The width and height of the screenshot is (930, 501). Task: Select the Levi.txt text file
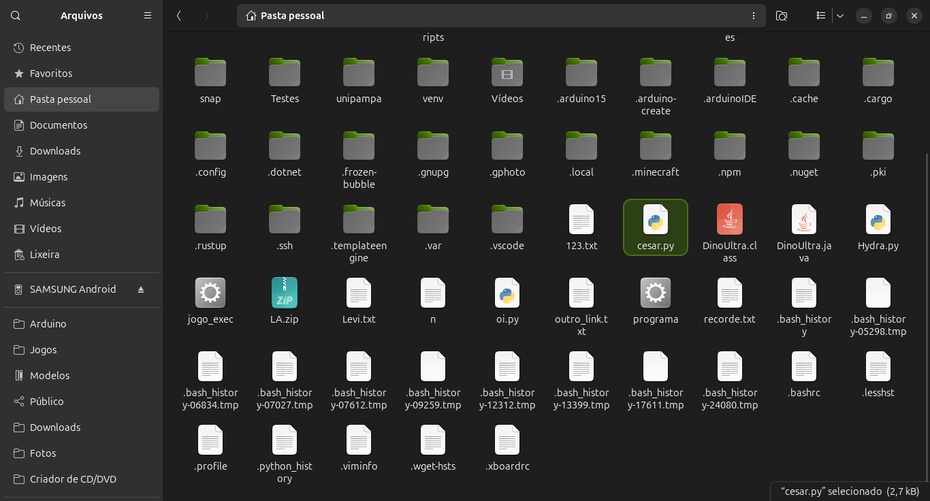tap(359, 301)
